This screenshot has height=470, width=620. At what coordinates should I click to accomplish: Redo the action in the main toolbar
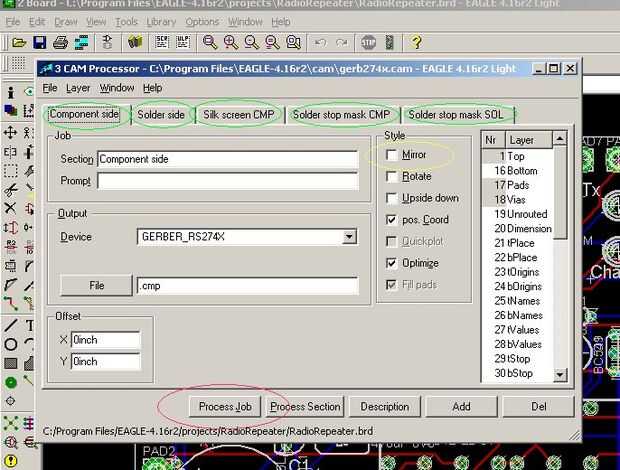(x=341, y=42)
